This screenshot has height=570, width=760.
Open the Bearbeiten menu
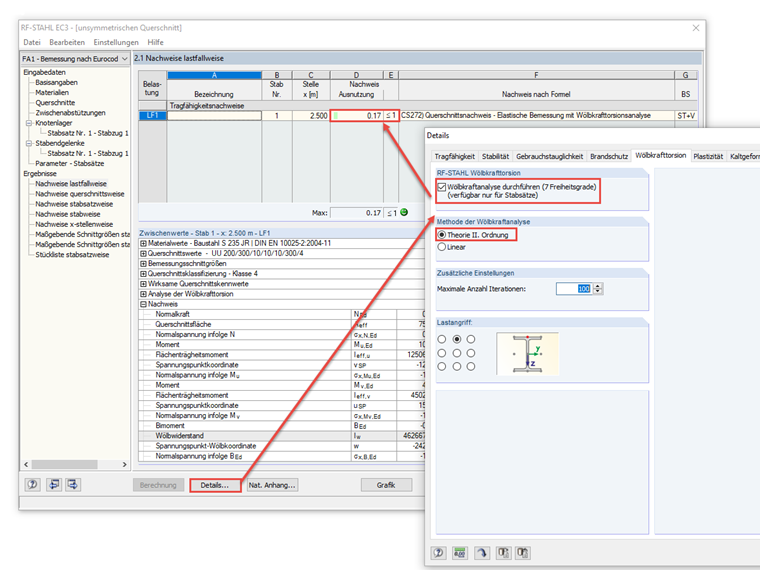pyautogui.click(x=67, y=42)
